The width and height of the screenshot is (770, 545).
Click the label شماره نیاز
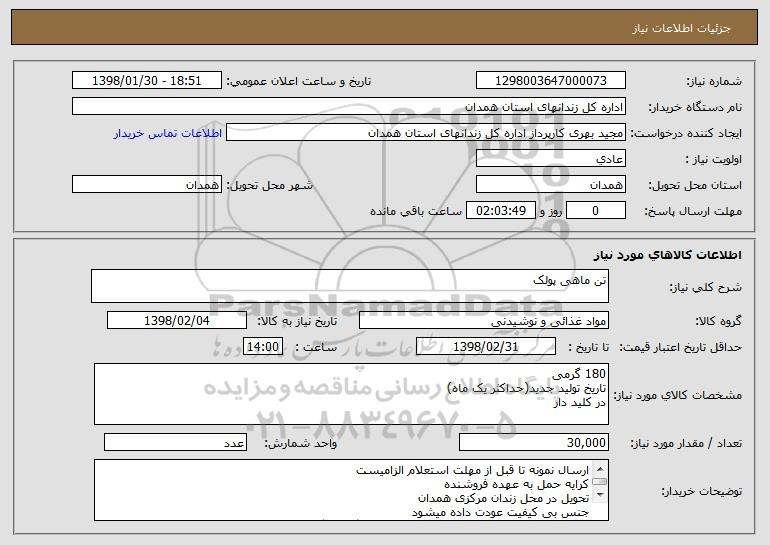pos(714,81)
